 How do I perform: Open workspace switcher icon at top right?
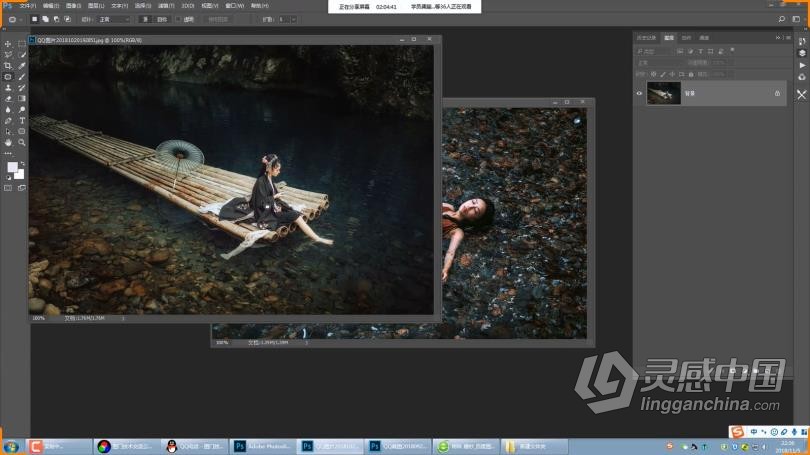point(796,19)
